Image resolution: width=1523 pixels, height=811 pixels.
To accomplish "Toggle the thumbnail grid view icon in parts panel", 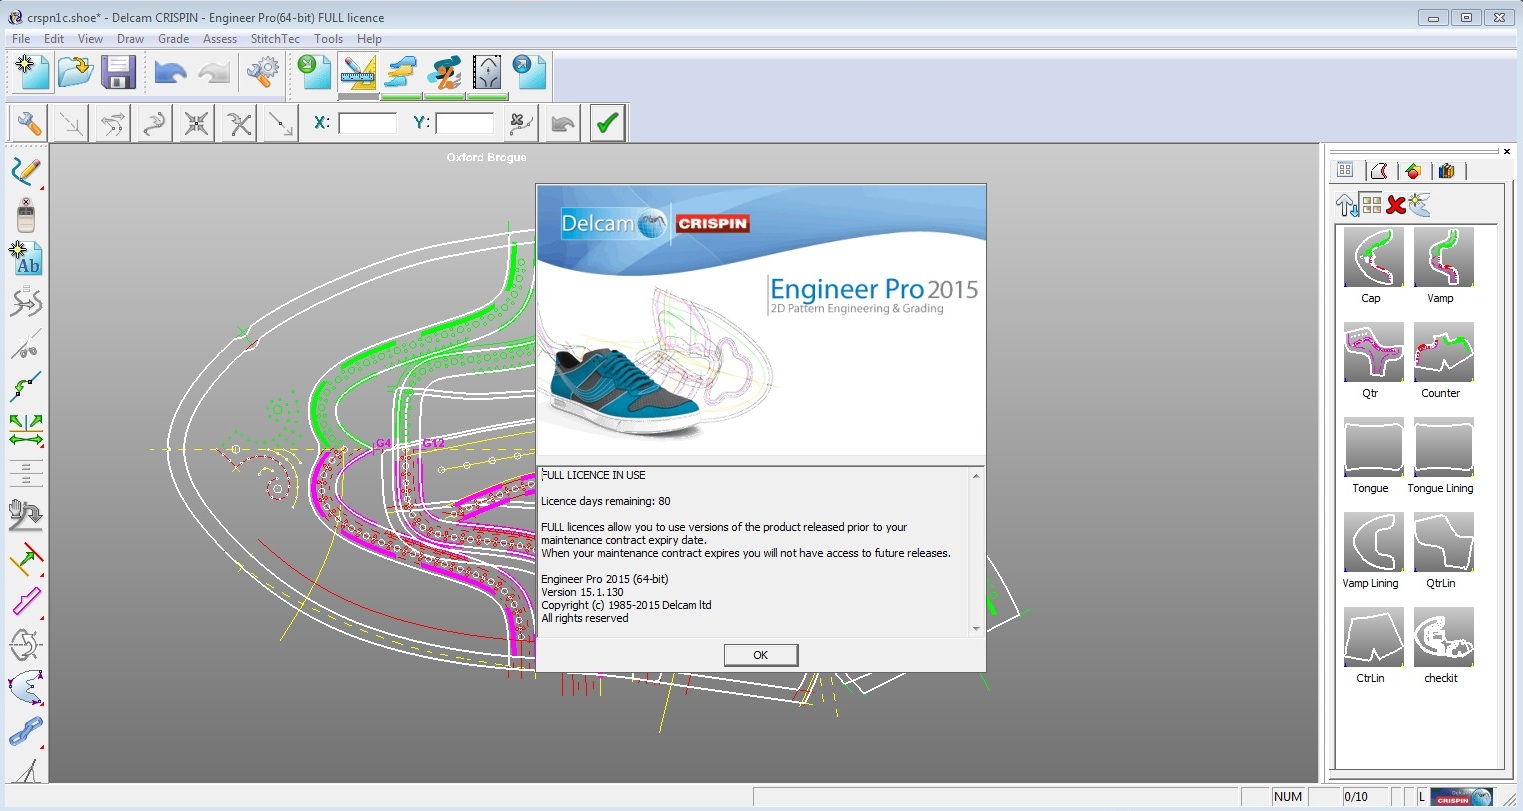I will click(x=1371, y=205).
